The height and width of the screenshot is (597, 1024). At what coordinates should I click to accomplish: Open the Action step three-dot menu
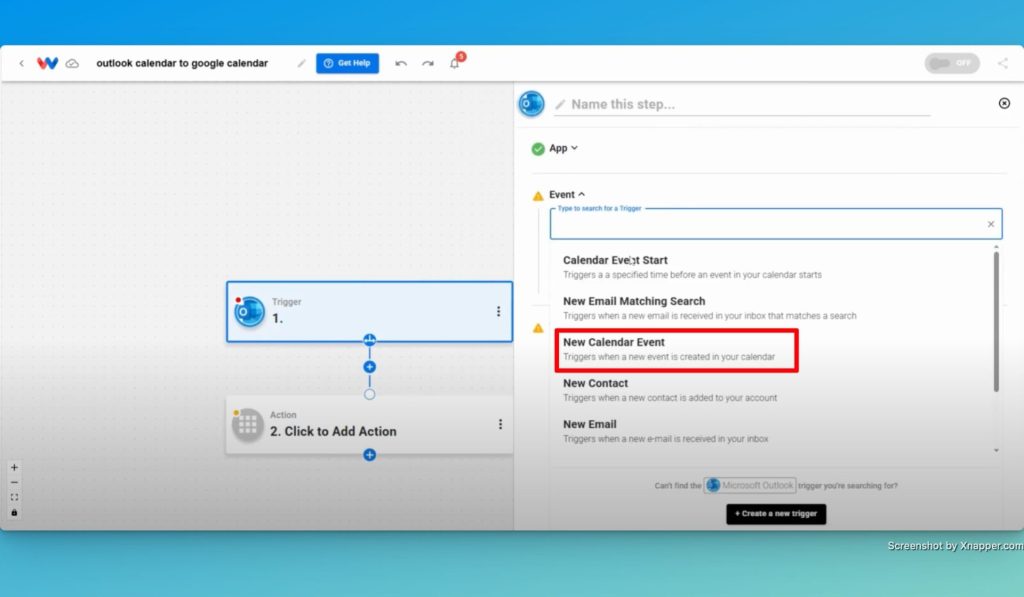(500, 425)
